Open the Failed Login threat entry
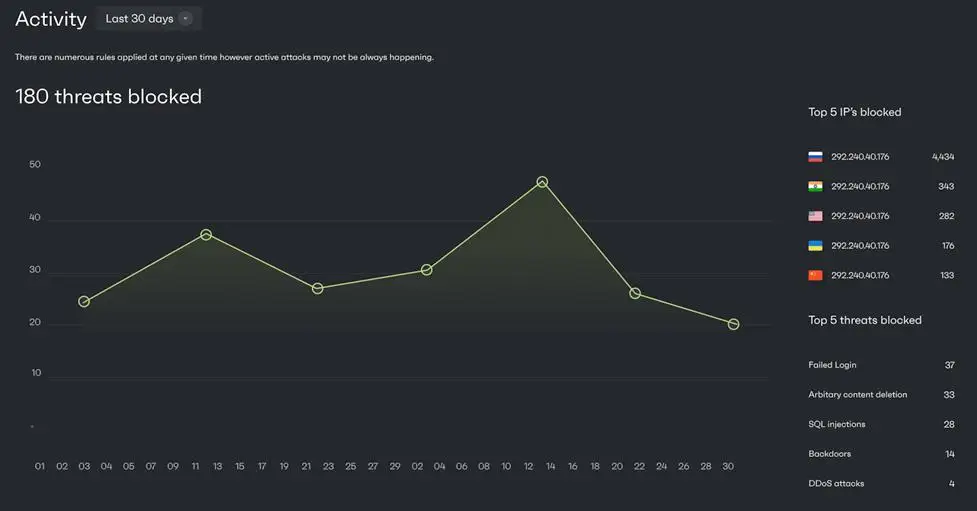 click(x=832, y=365)
